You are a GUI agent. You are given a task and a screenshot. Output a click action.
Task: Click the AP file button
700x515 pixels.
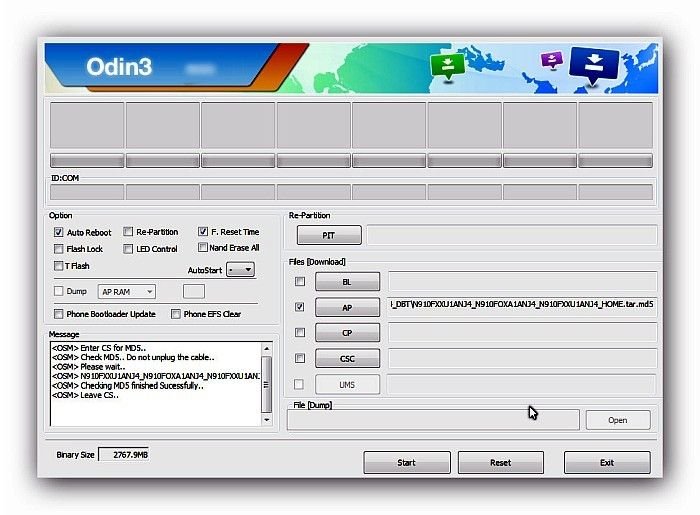coord(347,307)
